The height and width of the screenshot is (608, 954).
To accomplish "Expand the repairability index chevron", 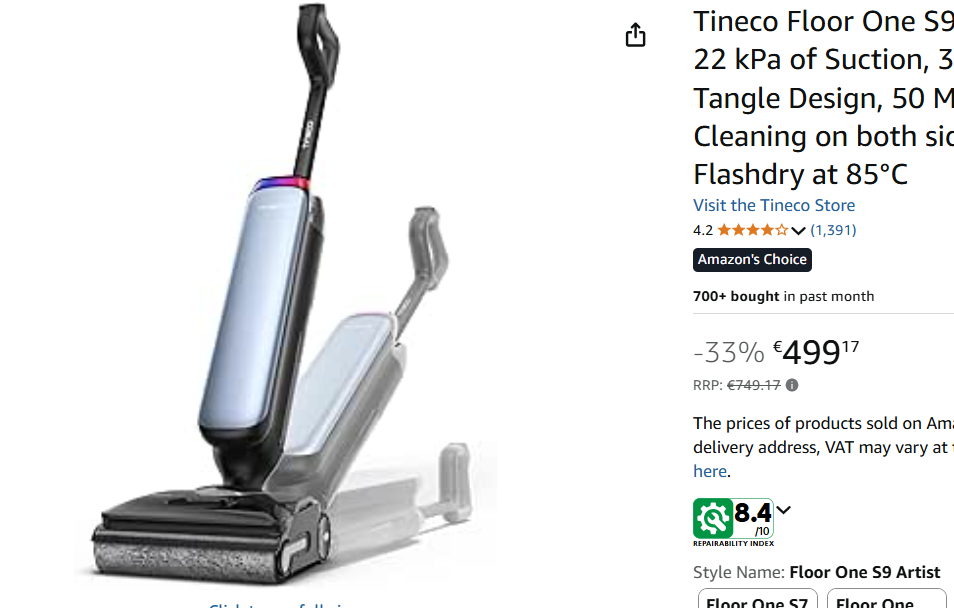I will tap(784, 510).
